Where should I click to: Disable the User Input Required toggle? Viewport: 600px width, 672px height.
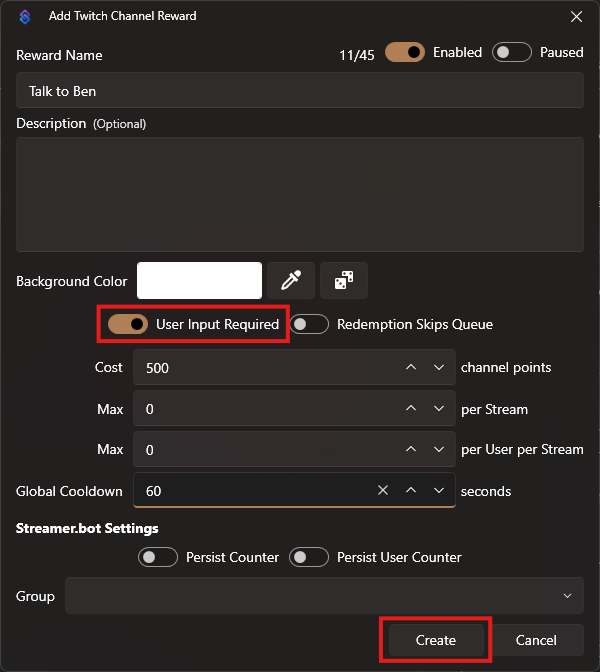click(128, 324)
